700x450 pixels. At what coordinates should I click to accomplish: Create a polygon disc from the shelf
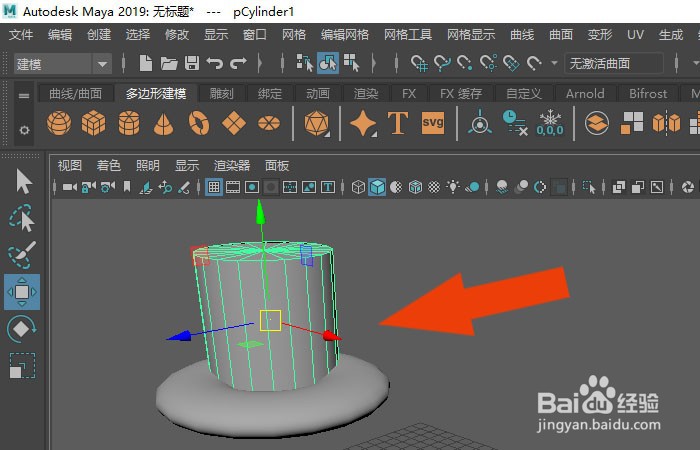pos(269,123)
